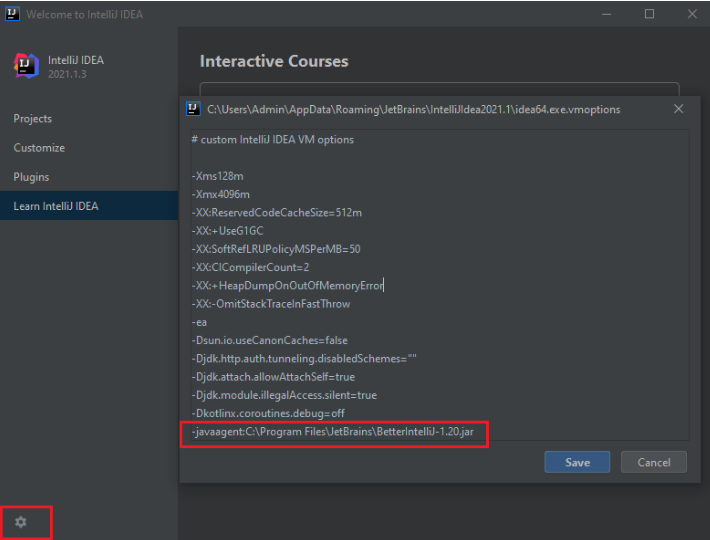Minimize the Welcome to IntelliJ IDEA window
710x540 pixels.
pyautogui.click(x=606, y=14)
